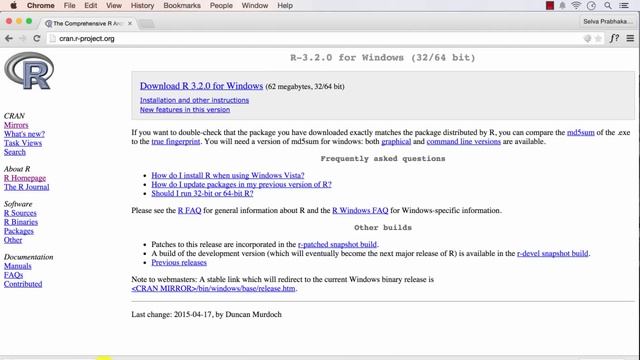Click the md5sum link

(580, 132)
